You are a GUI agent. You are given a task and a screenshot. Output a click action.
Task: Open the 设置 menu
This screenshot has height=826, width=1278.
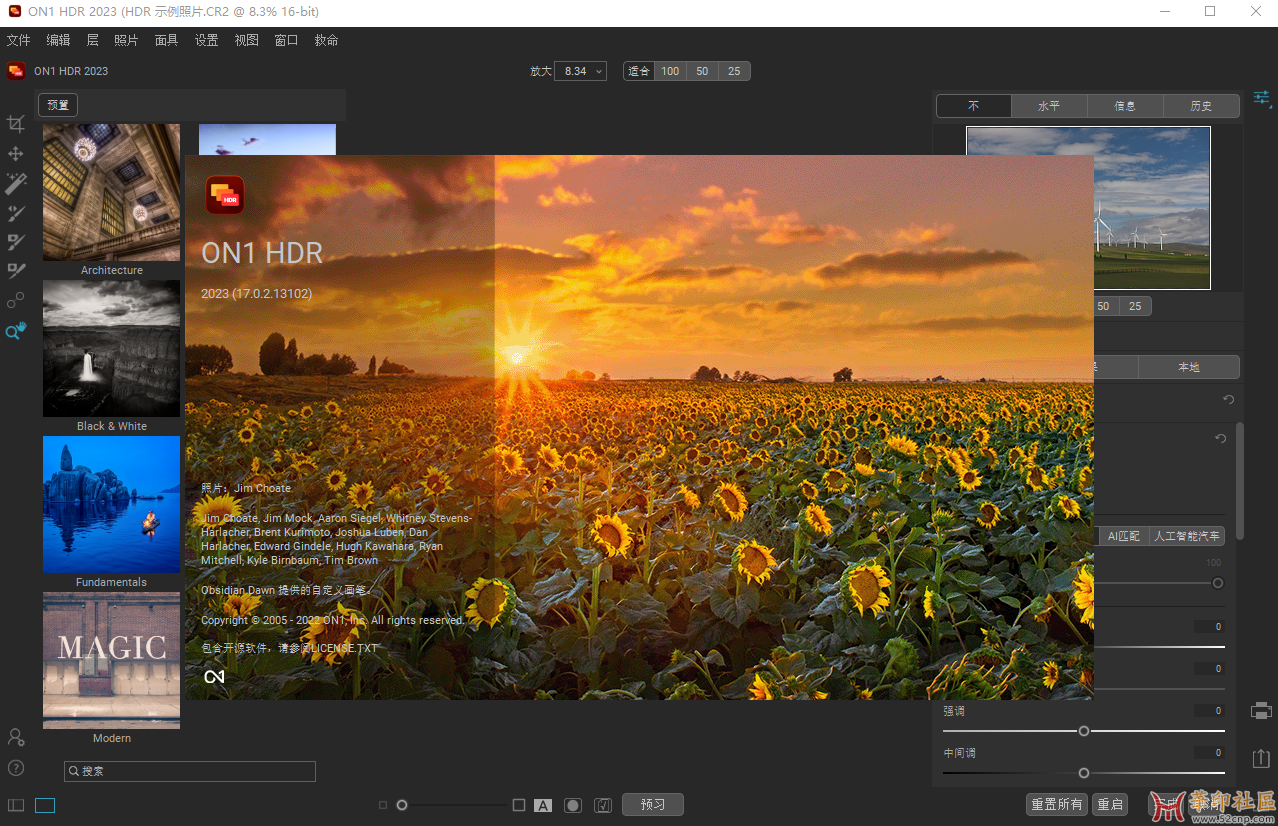(206, 40)
